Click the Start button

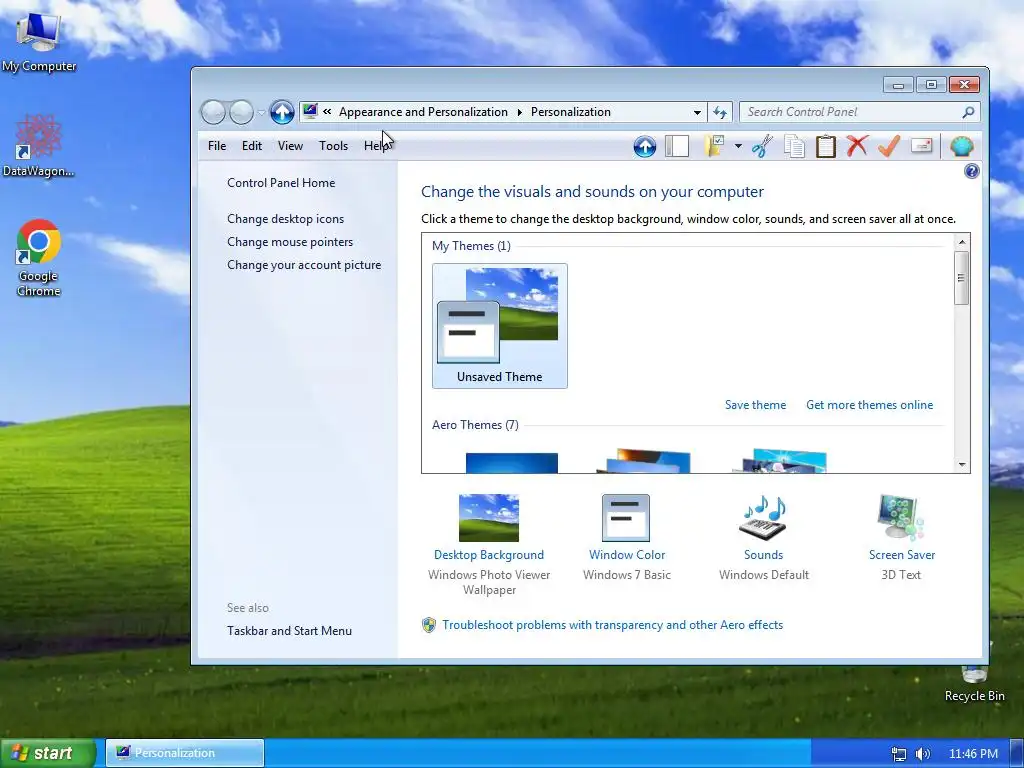pyautogui.click(x=48, y=753)
